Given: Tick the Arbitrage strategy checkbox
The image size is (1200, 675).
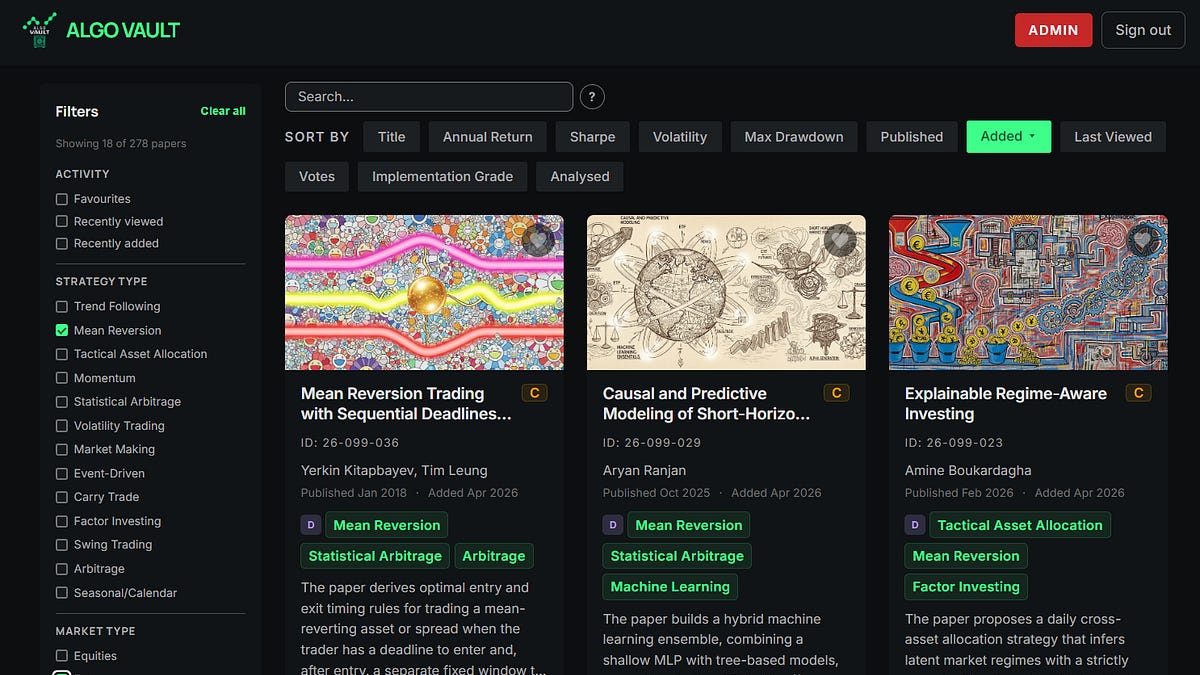Looking at the screenshot, I should point(62,568).
